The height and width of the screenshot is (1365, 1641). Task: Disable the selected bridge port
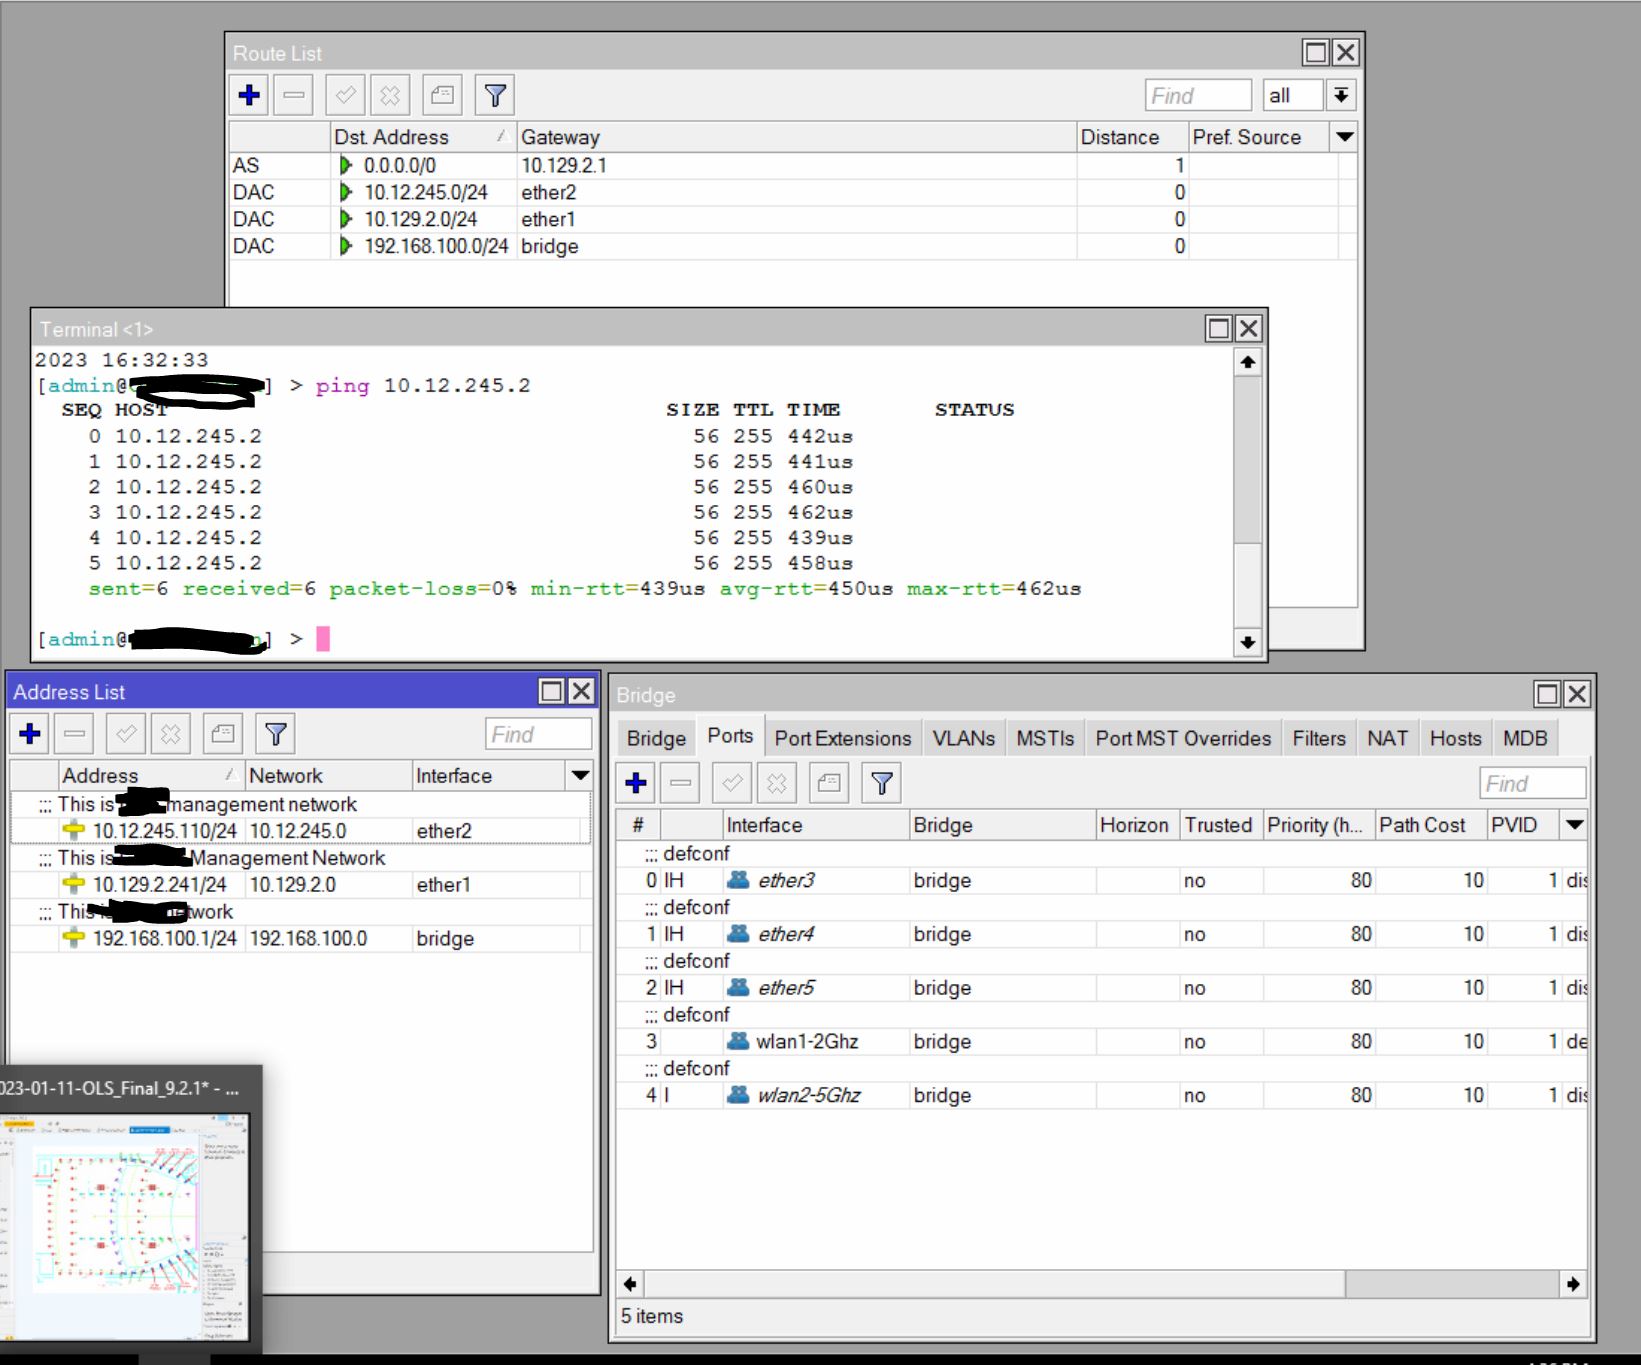point(777,783)
